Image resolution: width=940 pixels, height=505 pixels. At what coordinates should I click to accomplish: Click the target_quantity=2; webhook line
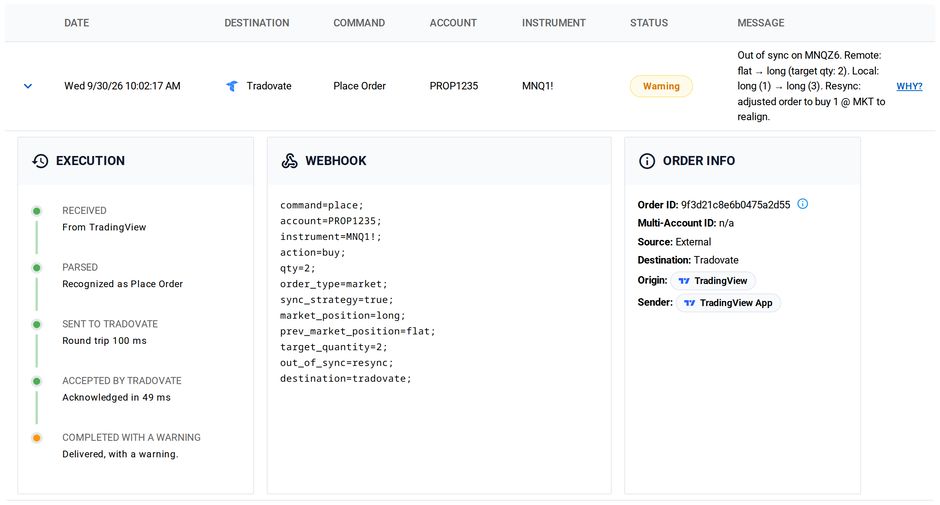tap(333, 347)
